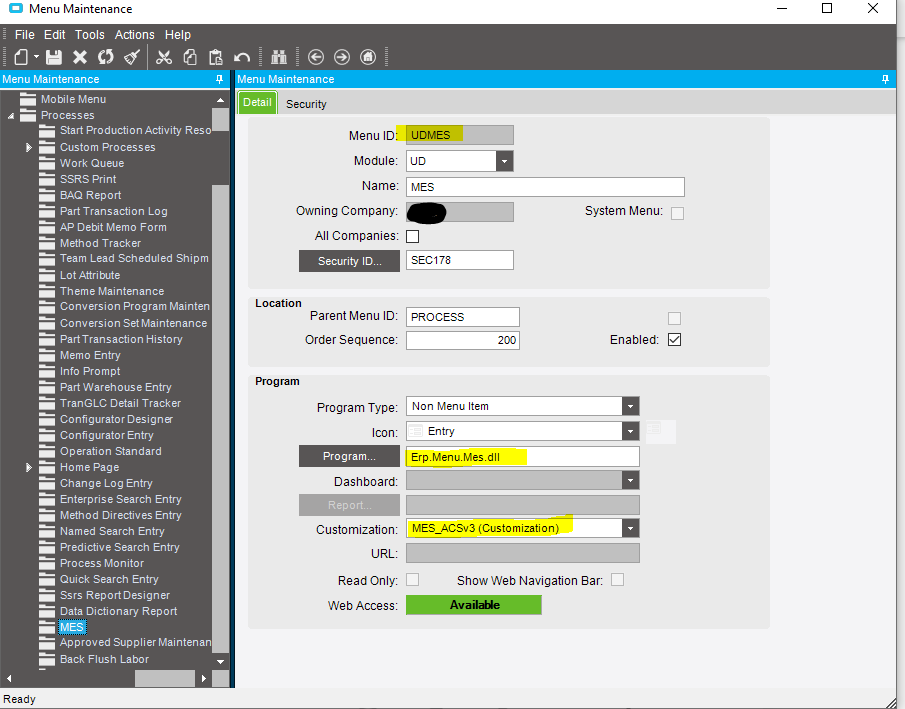Select Back Flush Labor tree item
905x709 pixels.
click(x=104, y=659)
